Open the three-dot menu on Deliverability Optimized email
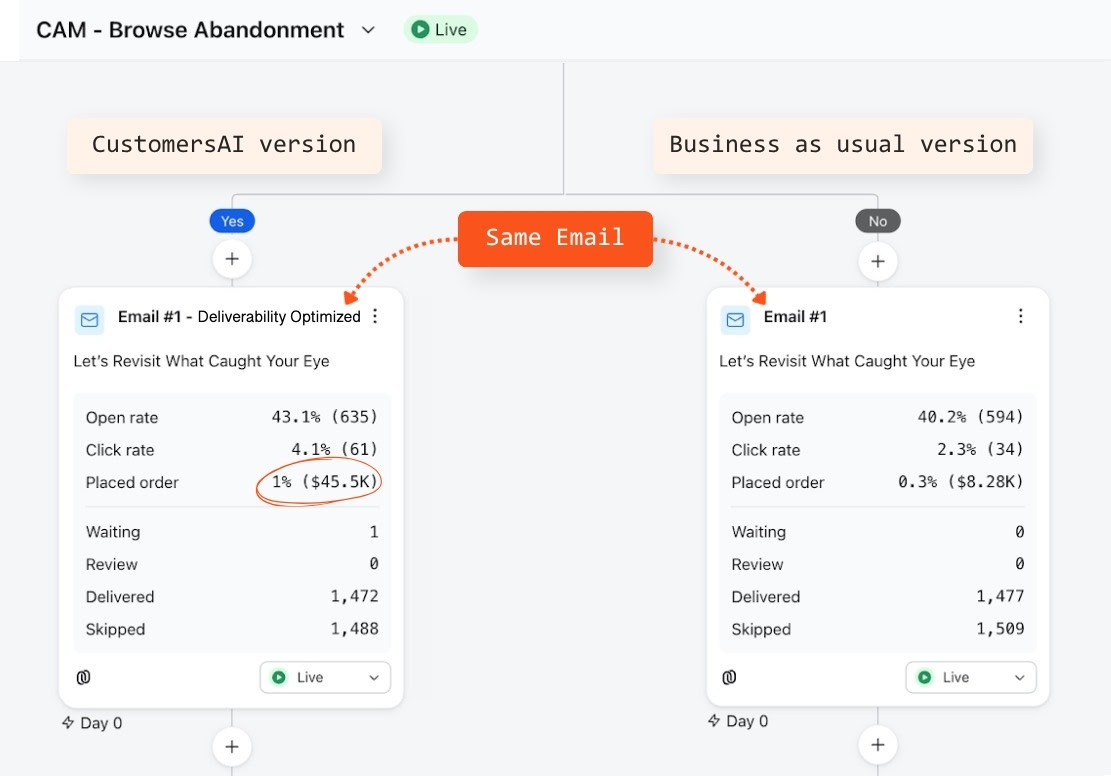 (375, 316)
